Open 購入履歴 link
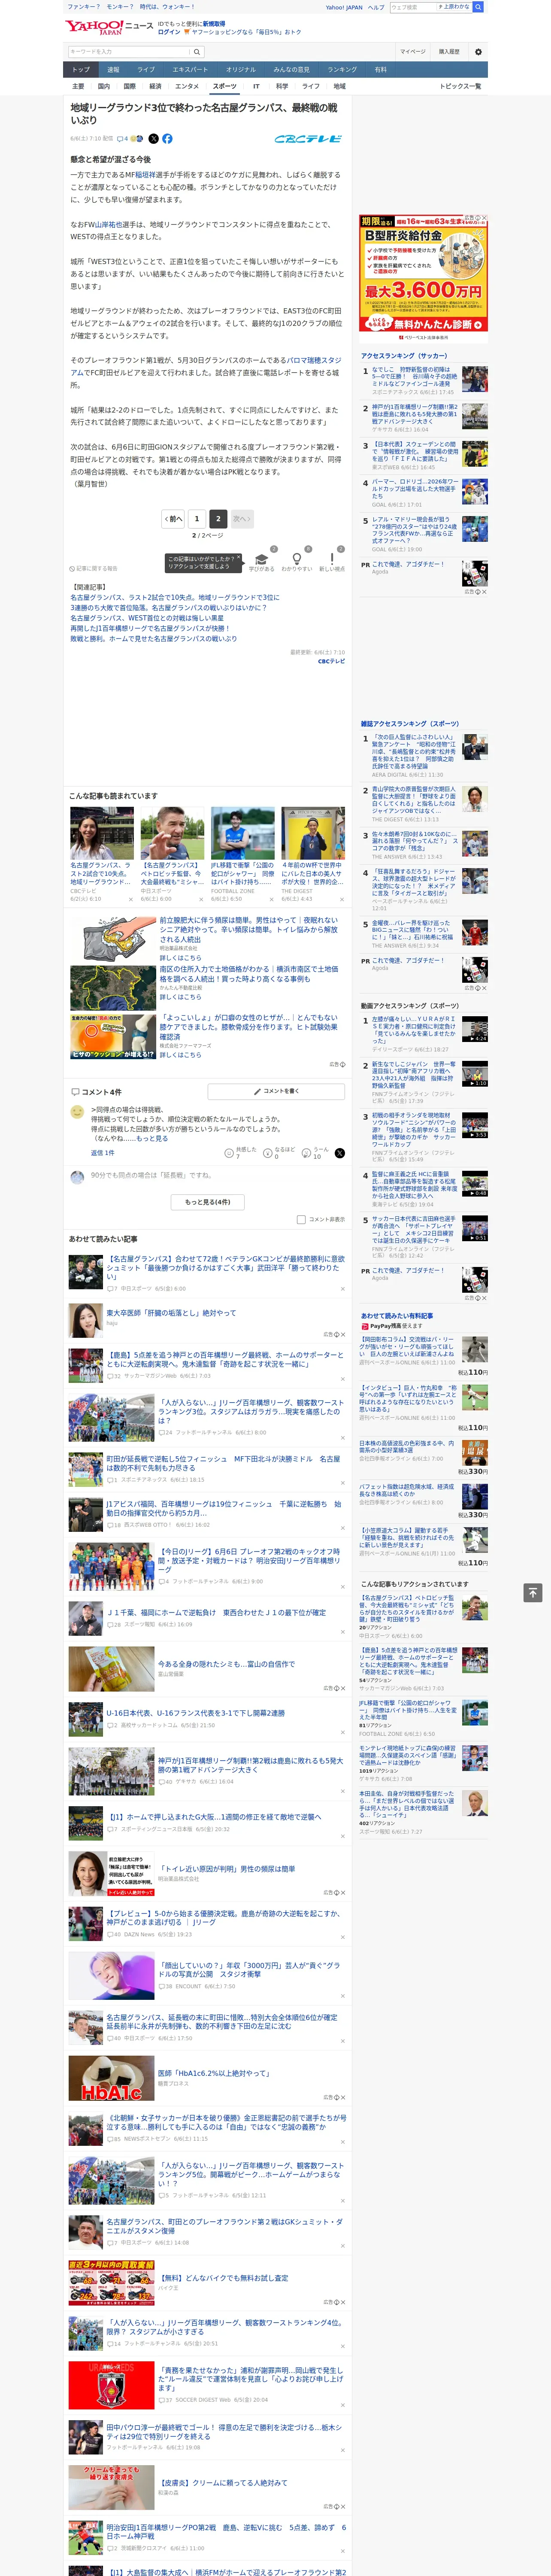 tap(449, 51)
